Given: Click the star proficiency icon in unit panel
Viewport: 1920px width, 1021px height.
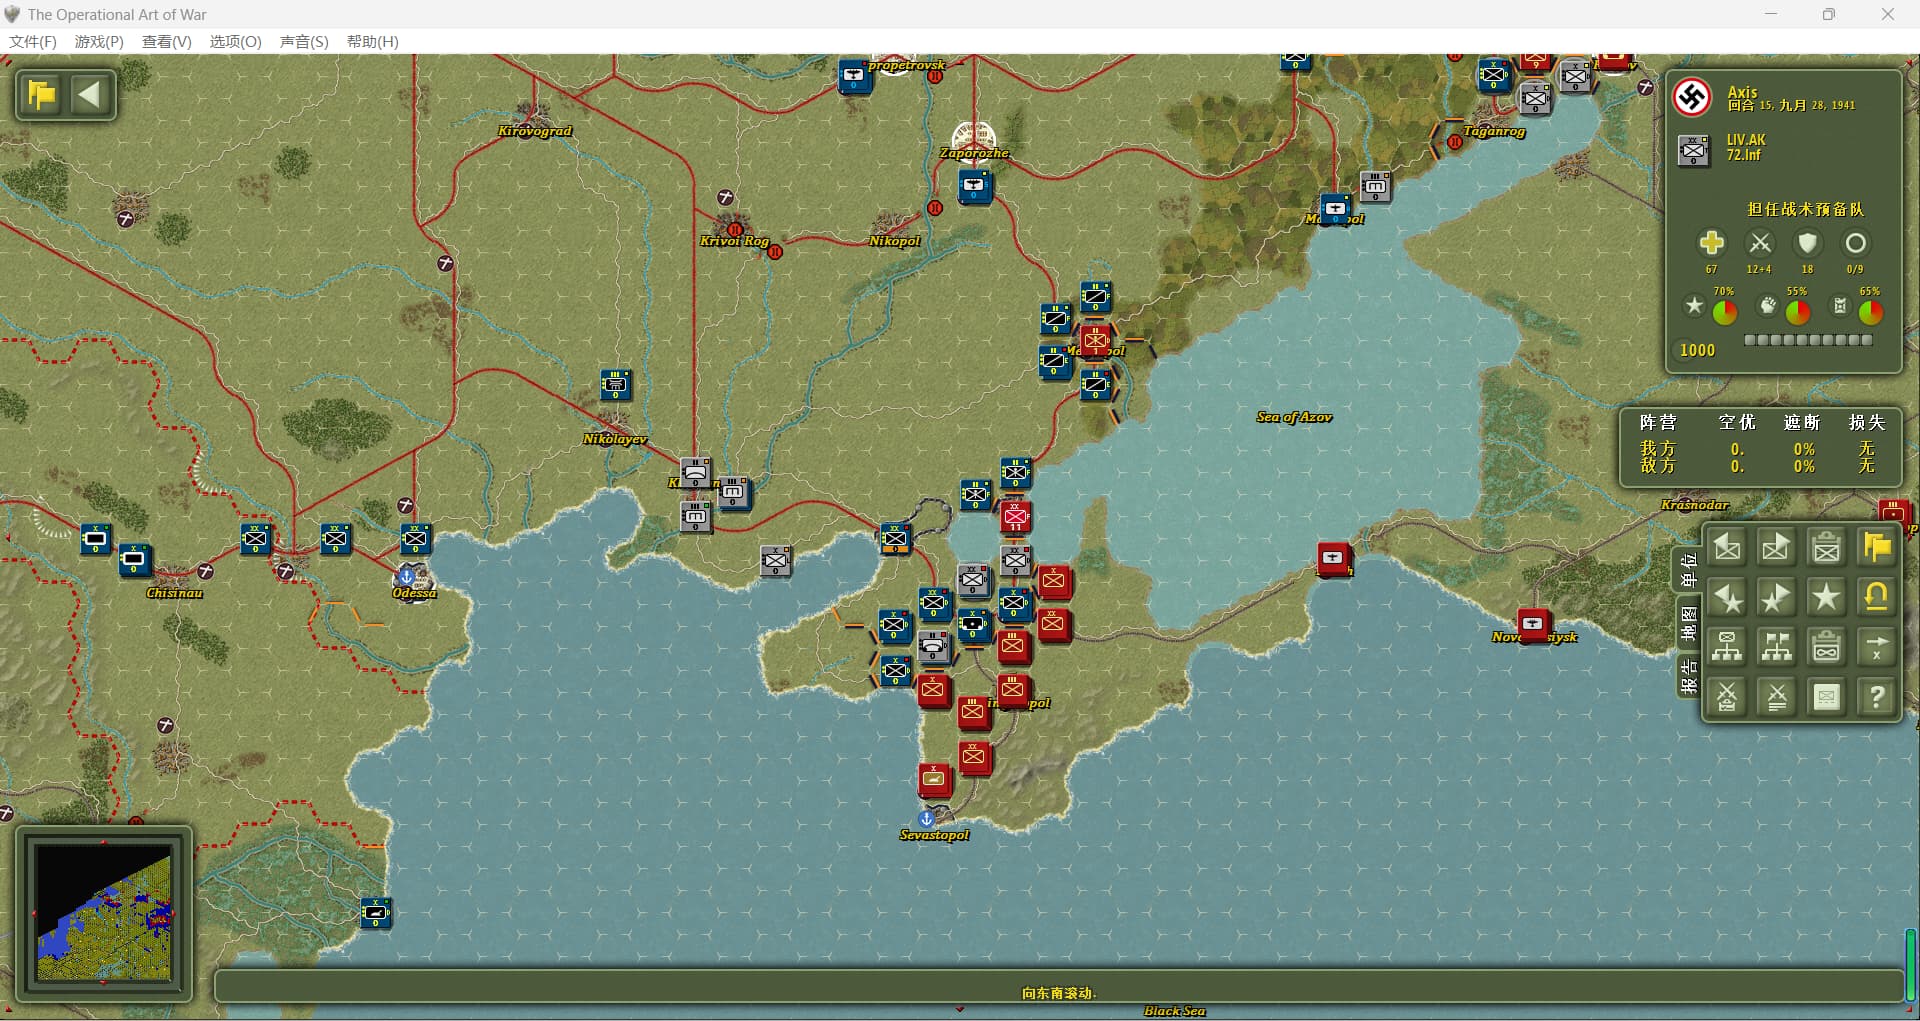Looking at the screenshot, I should click(1694, 305).
